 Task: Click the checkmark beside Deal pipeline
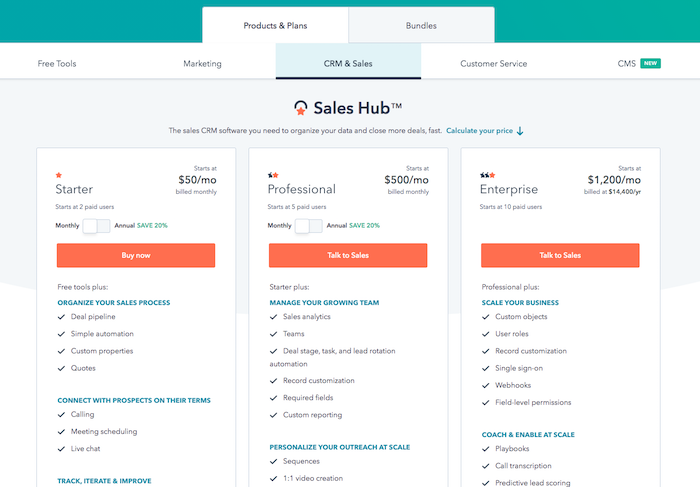[62, 317]
